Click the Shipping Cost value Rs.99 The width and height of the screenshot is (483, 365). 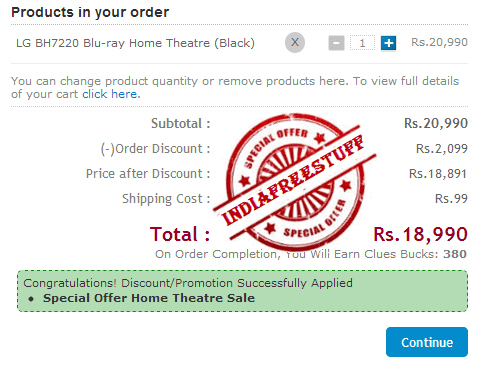pos(451,199)
